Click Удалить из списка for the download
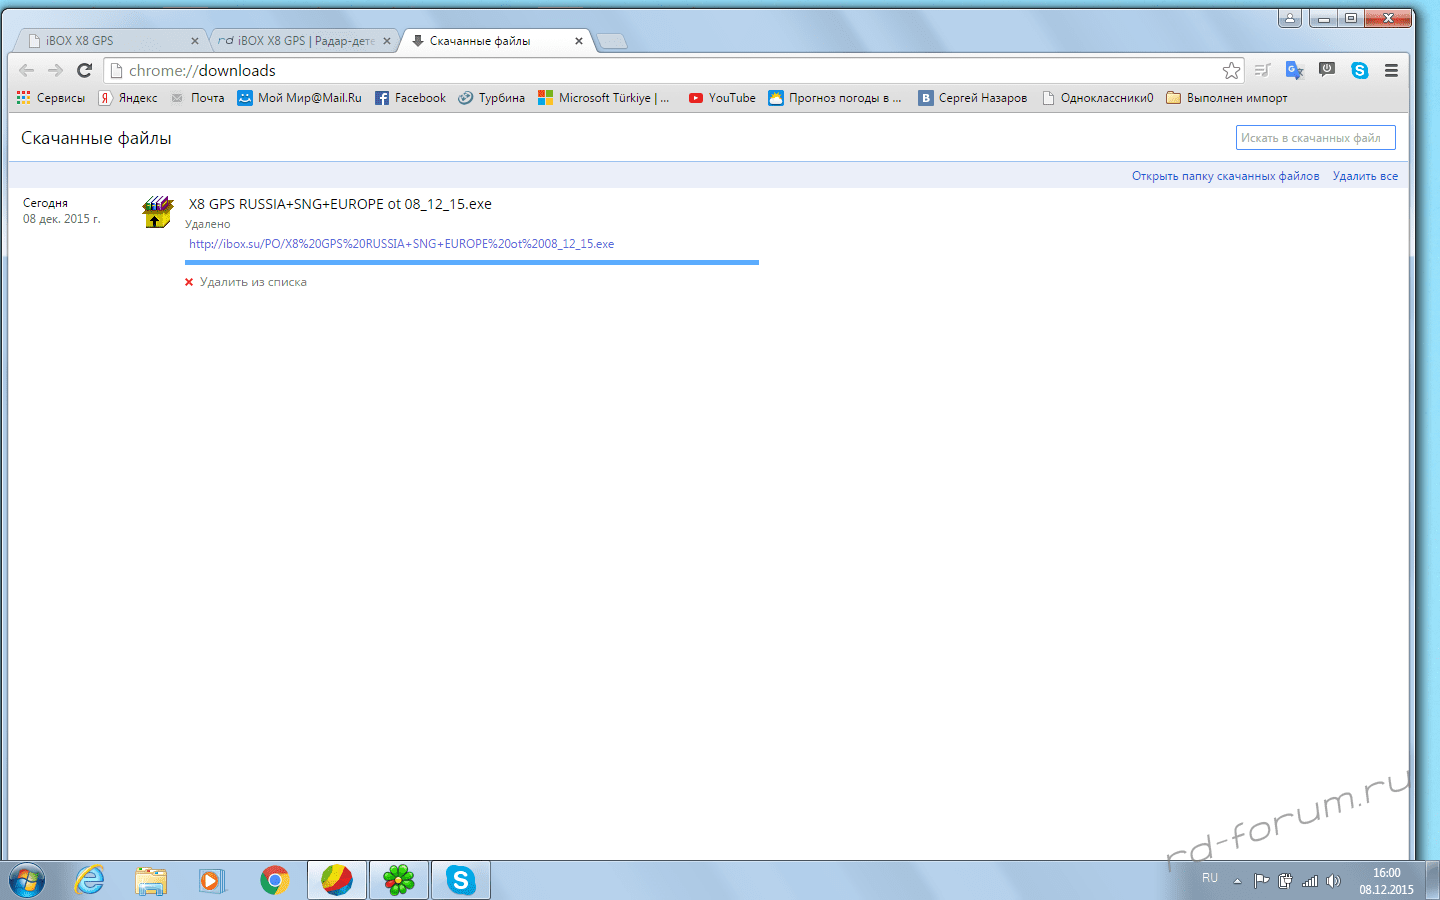 tap(252, 282)
